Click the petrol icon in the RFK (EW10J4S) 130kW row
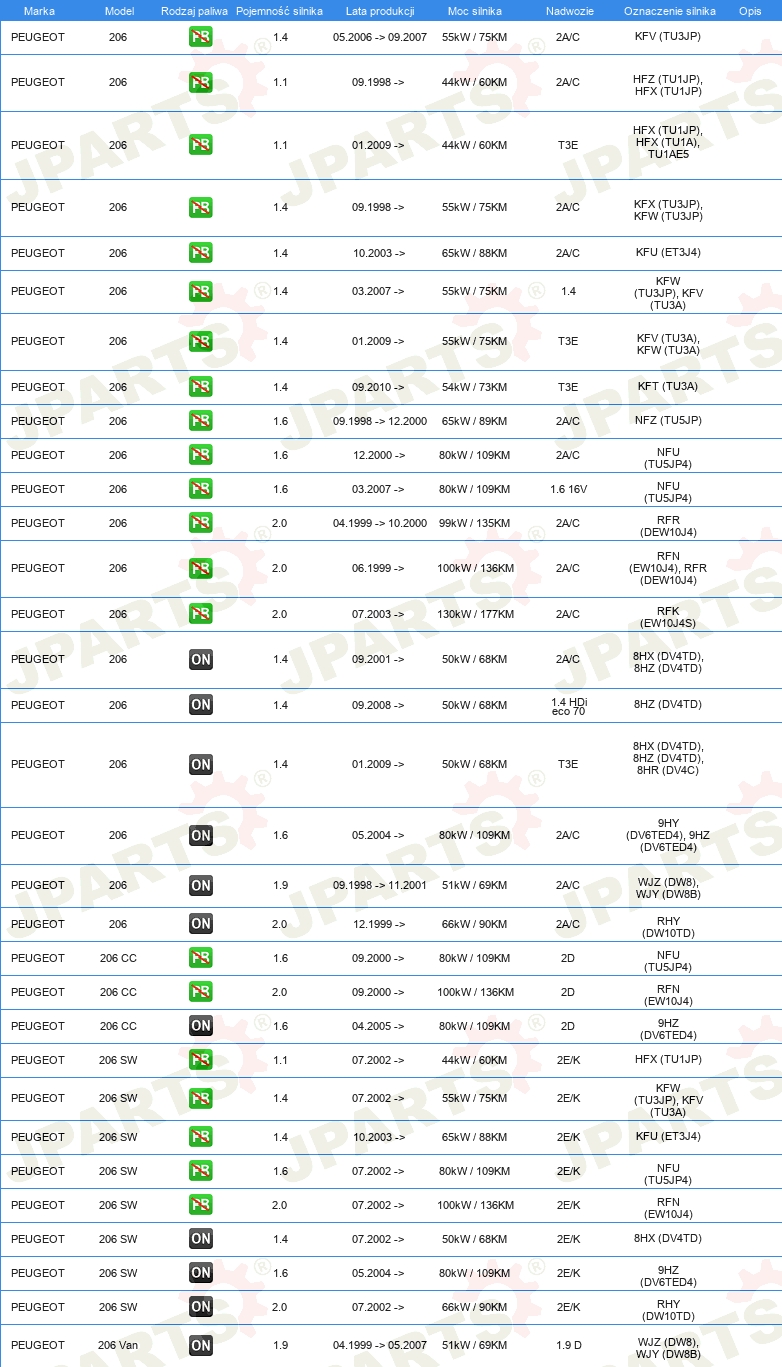 (x=201, y=614)
